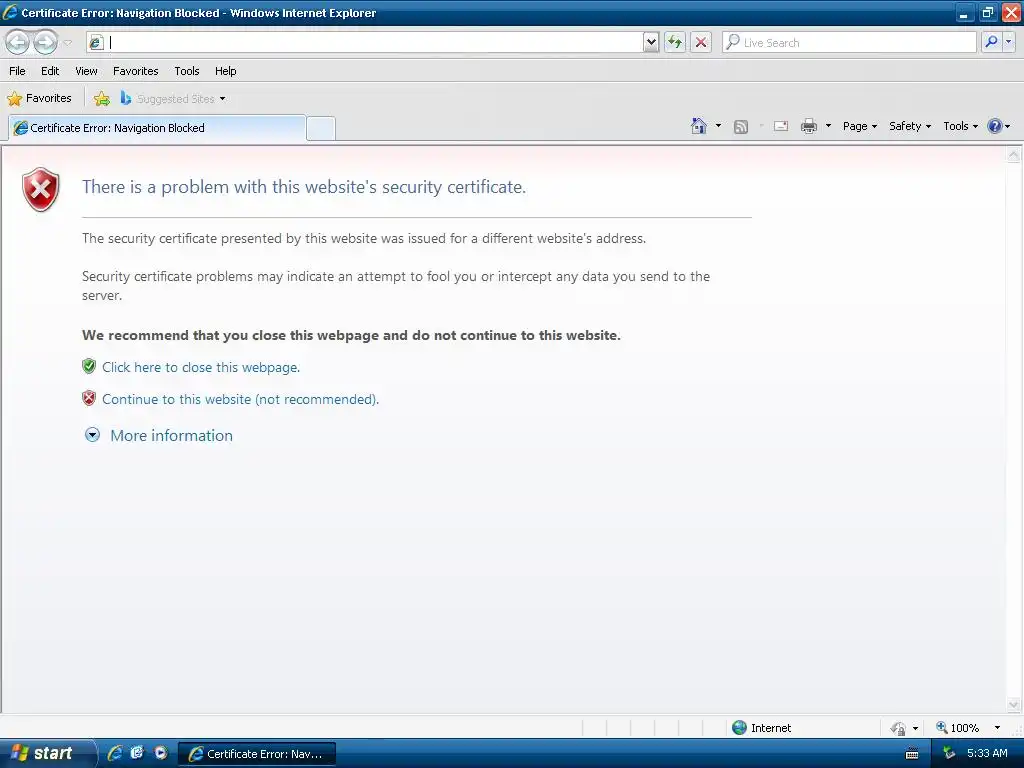Image resolution: width=1024 pixels, height=768 pixels.
Task: Click the vertical scrollbar down arrow
Action: (x=1014, y=704)
